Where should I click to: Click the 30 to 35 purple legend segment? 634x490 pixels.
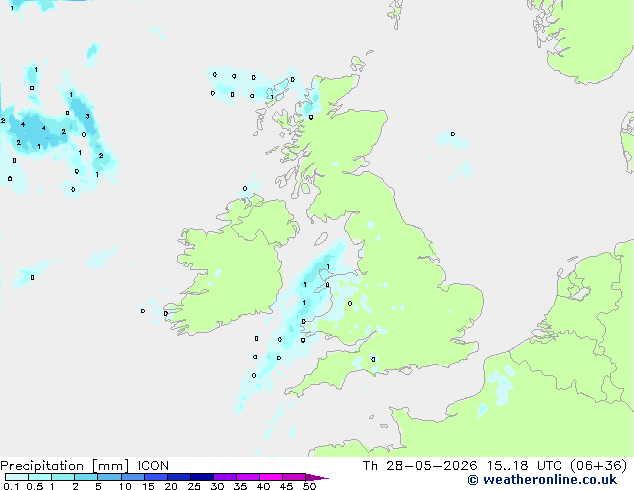[225, 477]
